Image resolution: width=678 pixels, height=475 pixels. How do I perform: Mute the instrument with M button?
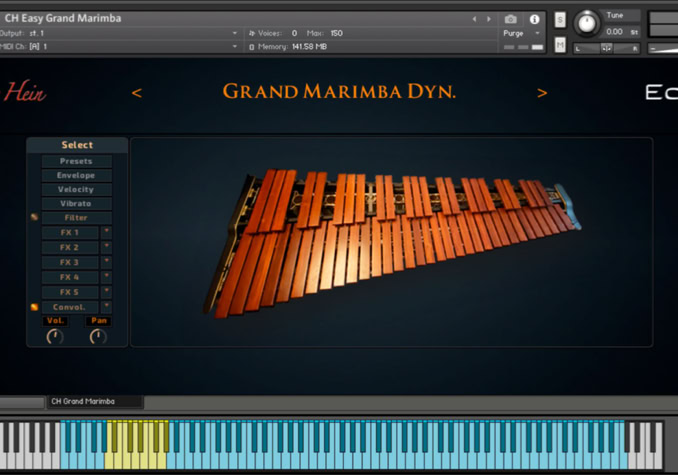click(x=560, y=45)
